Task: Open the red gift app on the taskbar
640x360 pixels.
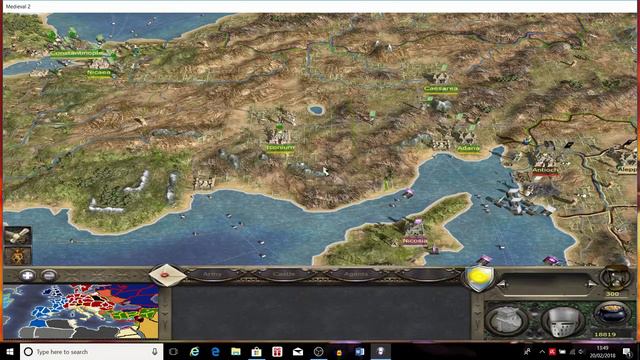Action: (277, 351)
